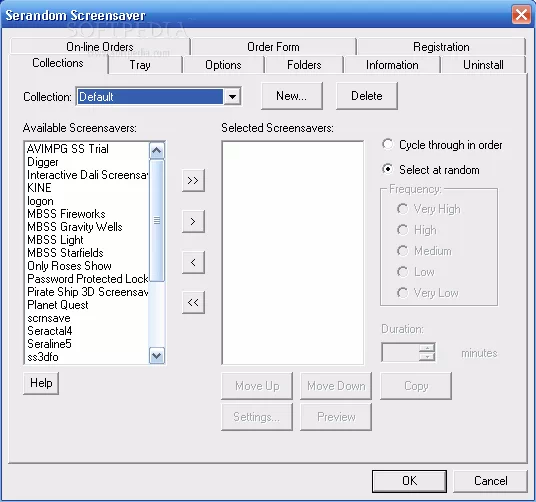
Task: Click the Available Screensavers scrollbar thumb
Action: (x=157, y=221)
